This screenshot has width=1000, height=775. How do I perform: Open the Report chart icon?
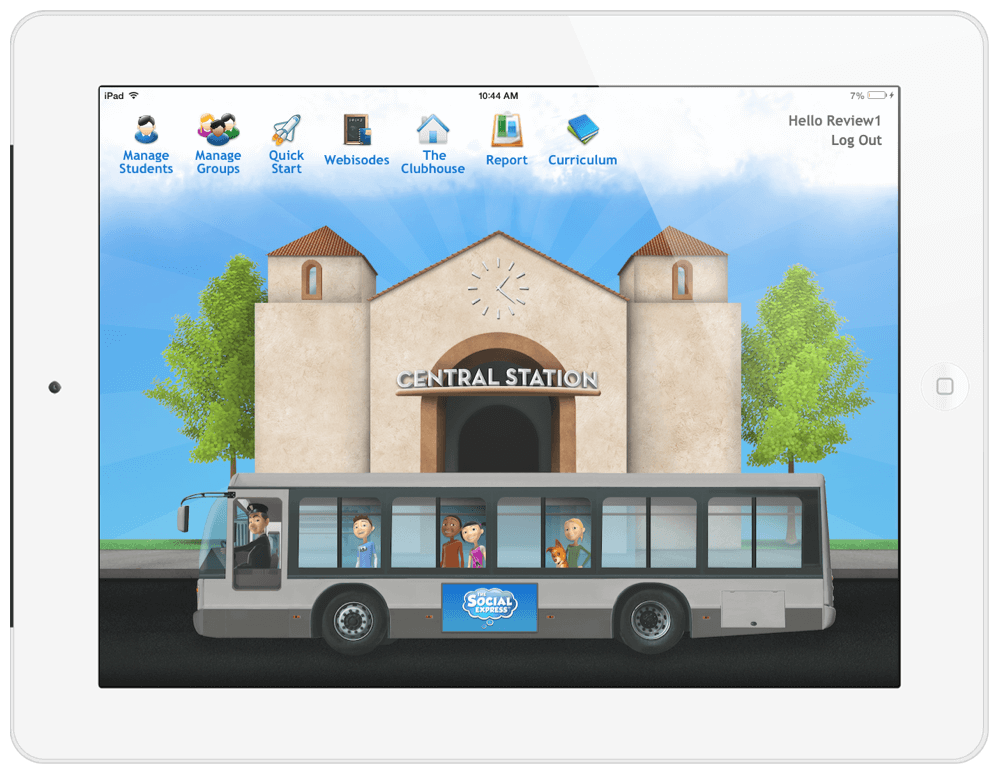click(507, 130)
